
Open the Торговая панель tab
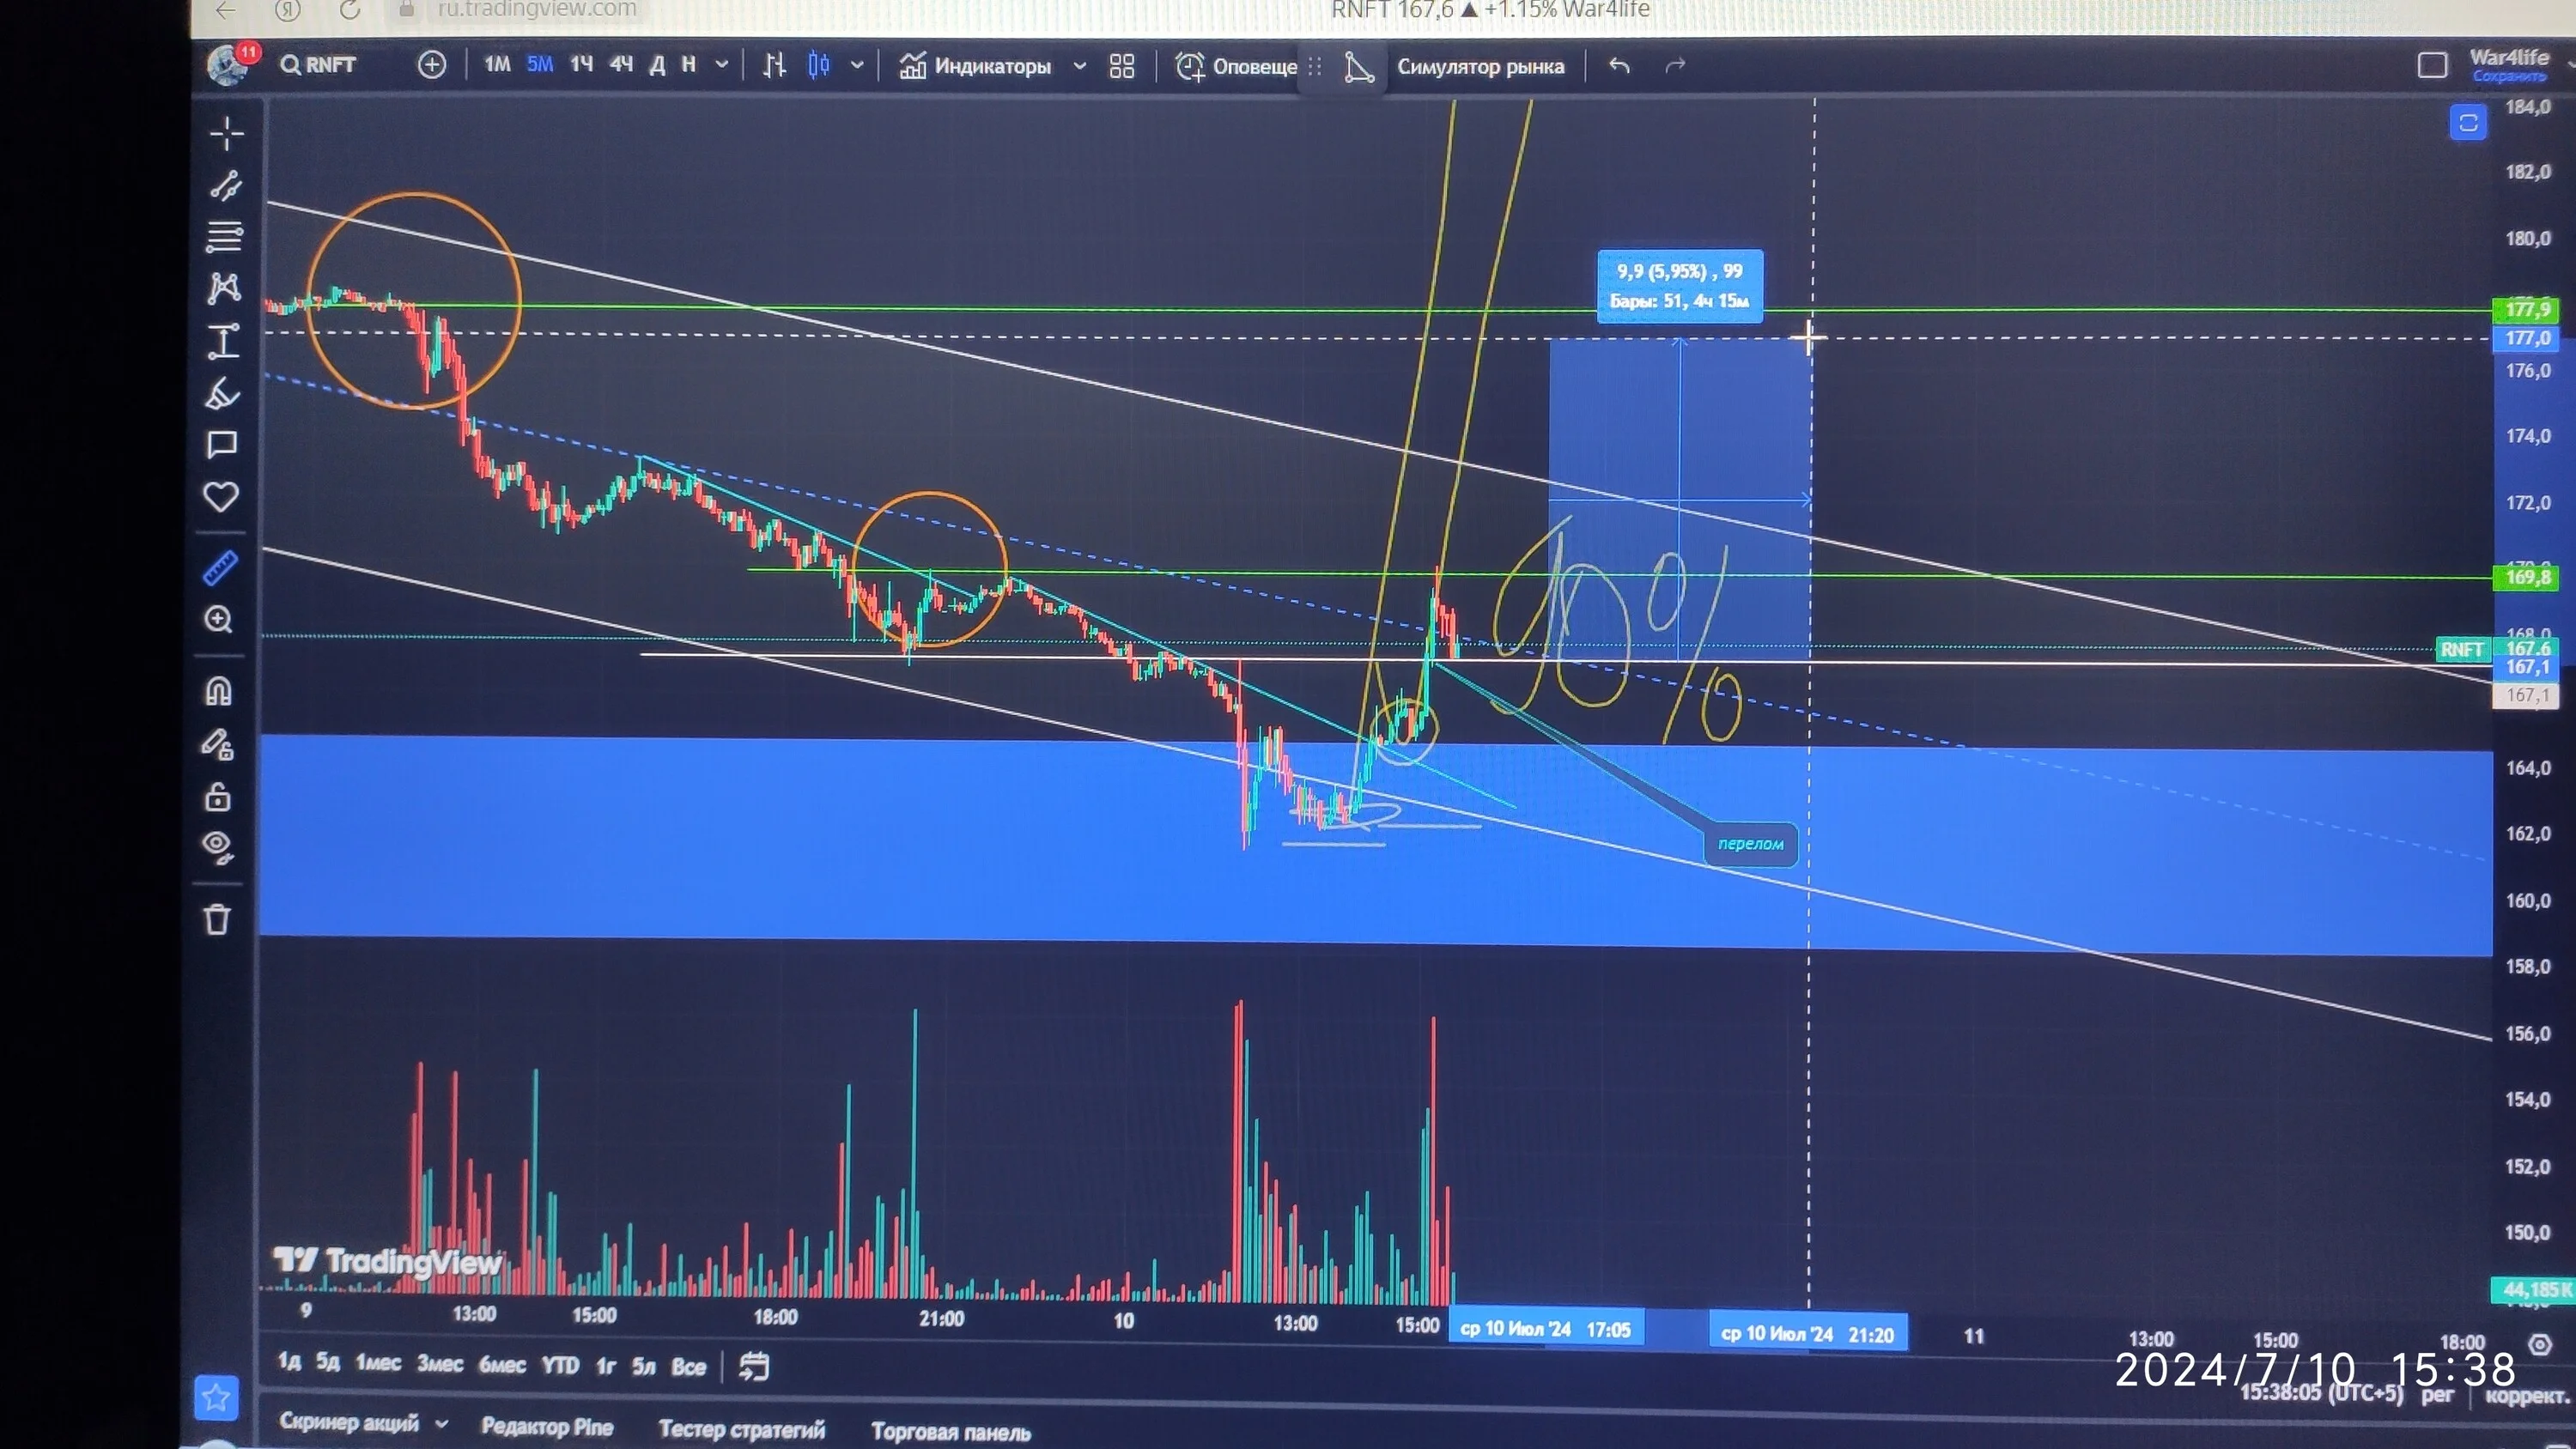click(x=951, y=1432)
